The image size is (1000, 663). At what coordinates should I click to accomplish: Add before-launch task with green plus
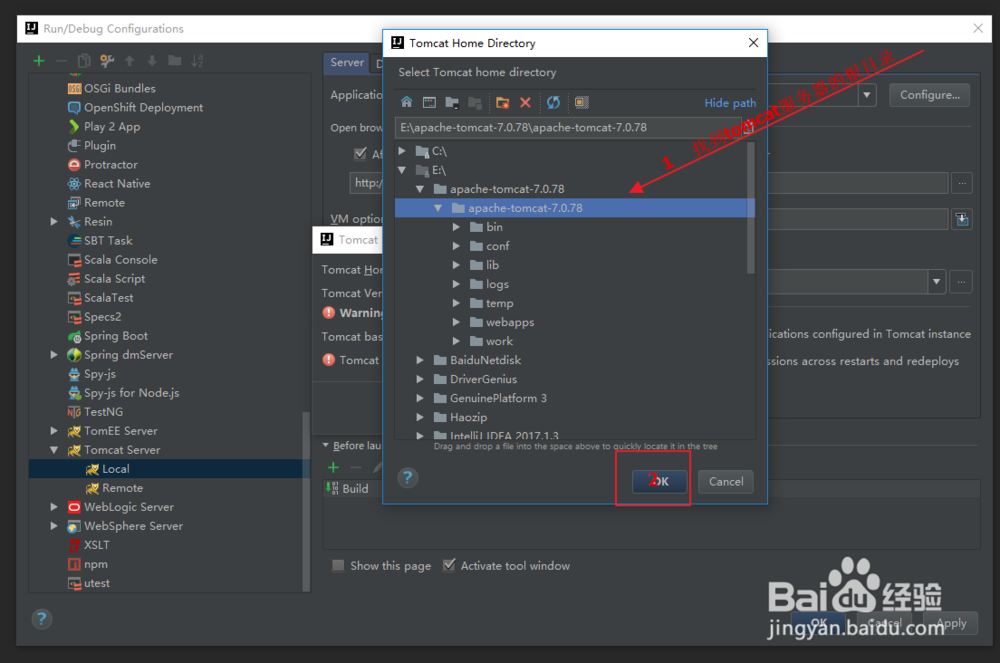[333, 467]
